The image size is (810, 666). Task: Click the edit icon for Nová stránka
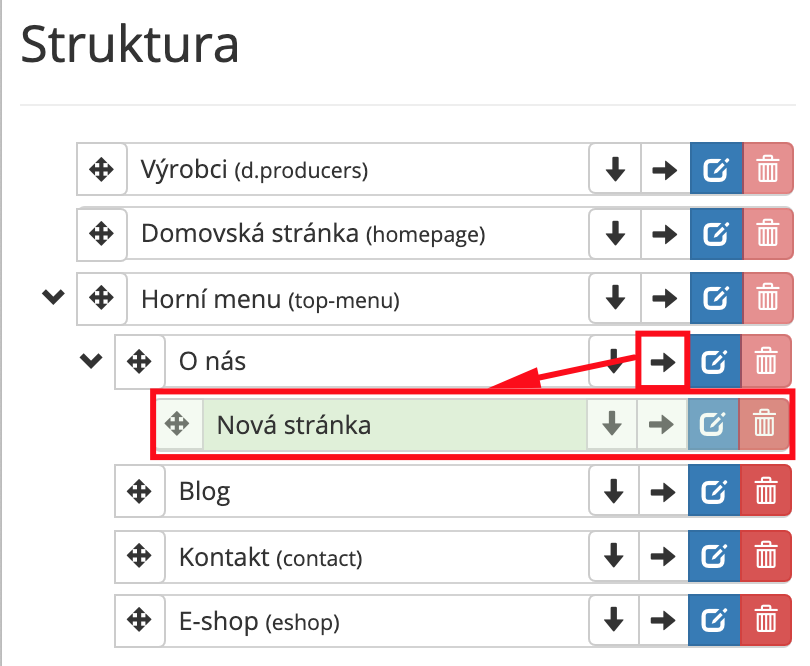(x=712, y=425)
